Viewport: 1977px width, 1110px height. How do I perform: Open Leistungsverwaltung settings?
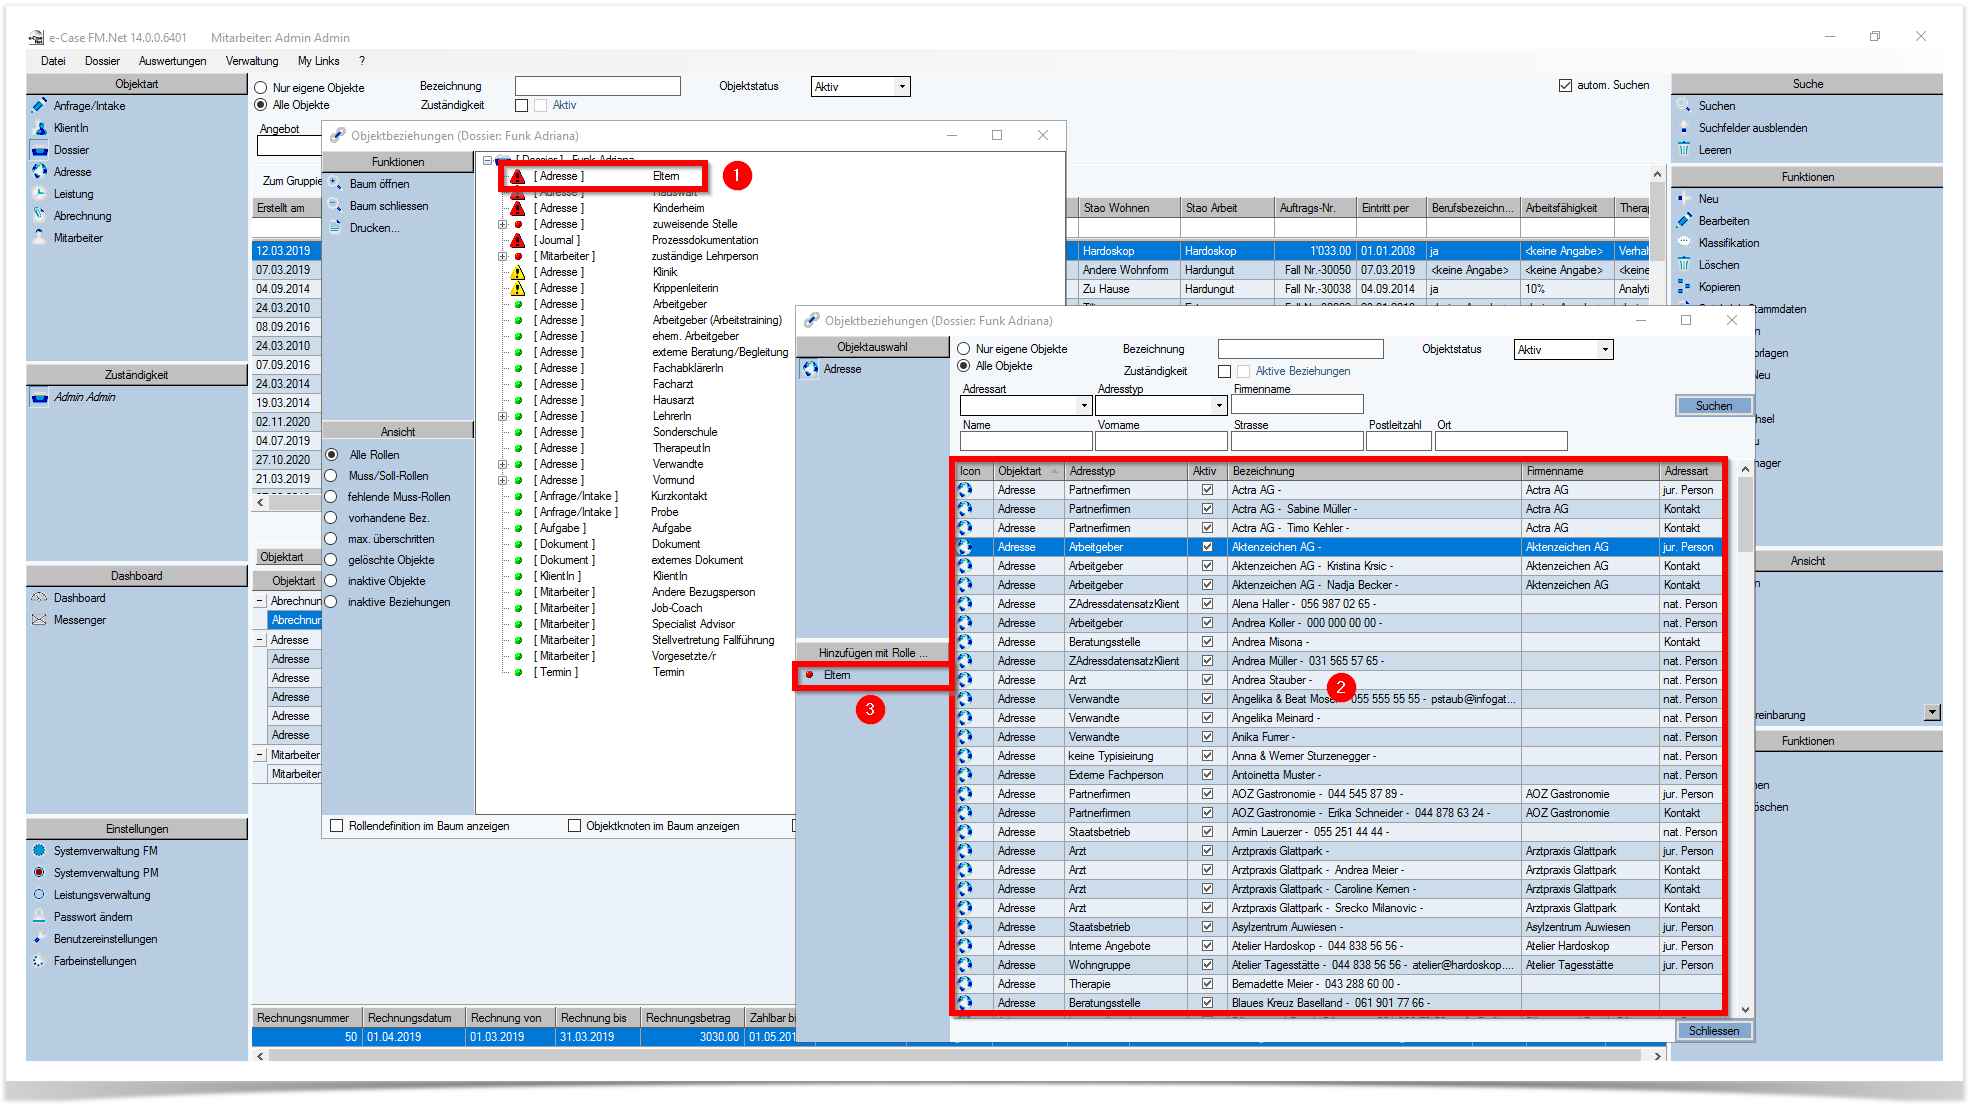pyautogui.click(x=102, y=895)
